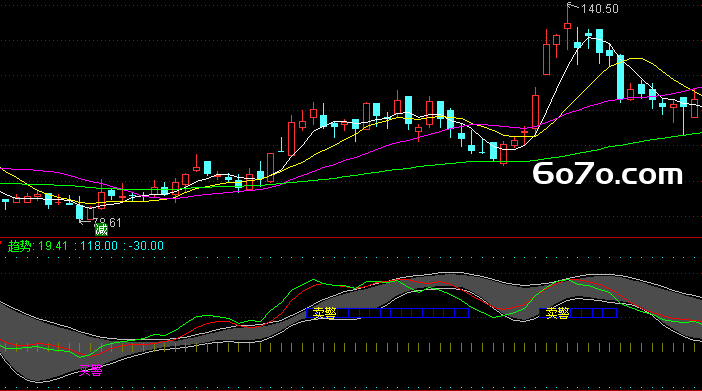Image resolution: width=702 pixels, height=391 pixels.
Task: Click the long cyan candlestick after the peak
Action: point(621,77)
